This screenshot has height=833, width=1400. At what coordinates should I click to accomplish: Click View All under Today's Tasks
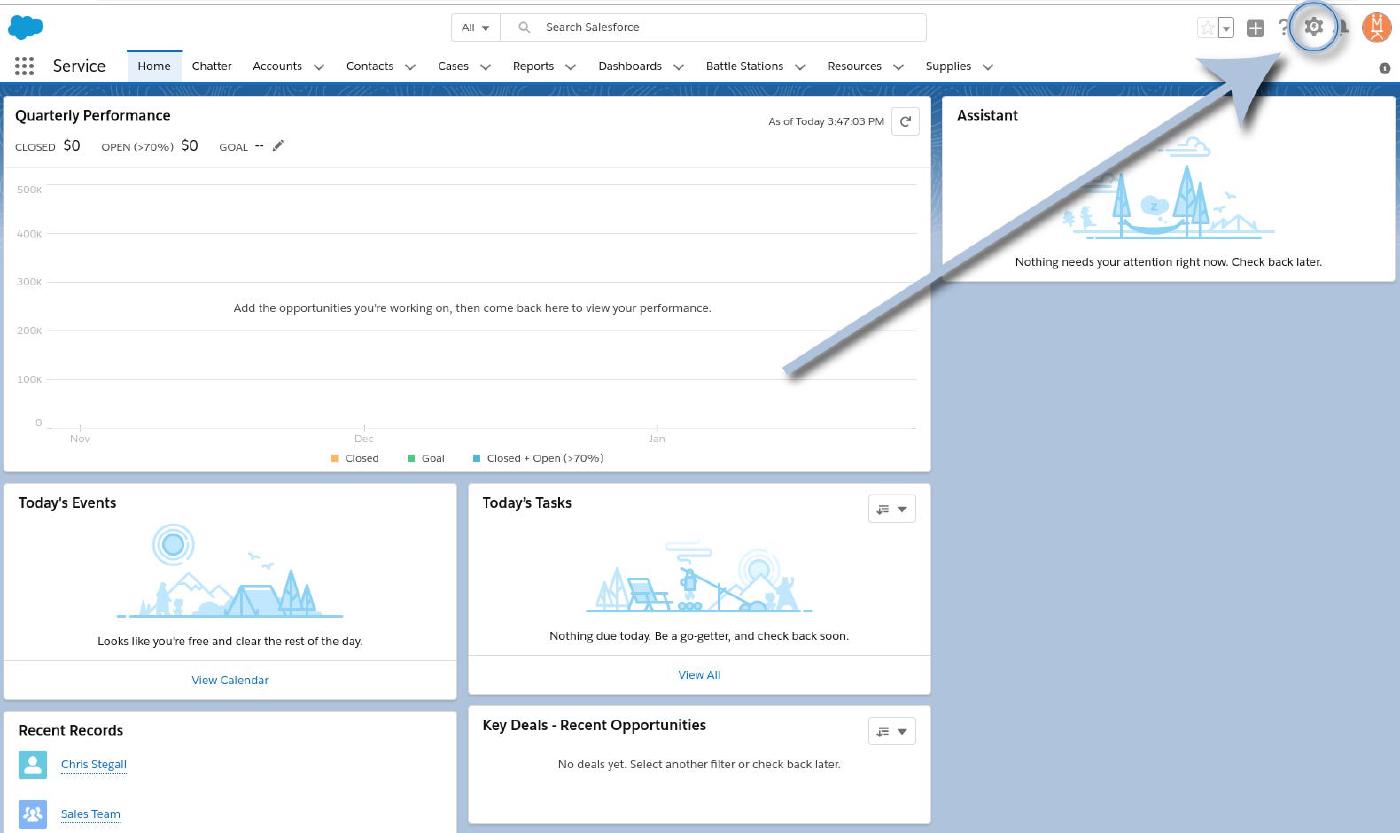click(x=699, y=675)
